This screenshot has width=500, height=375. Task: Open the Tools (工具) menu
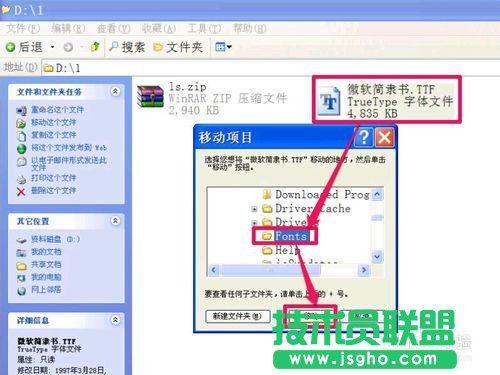[204, 29]
